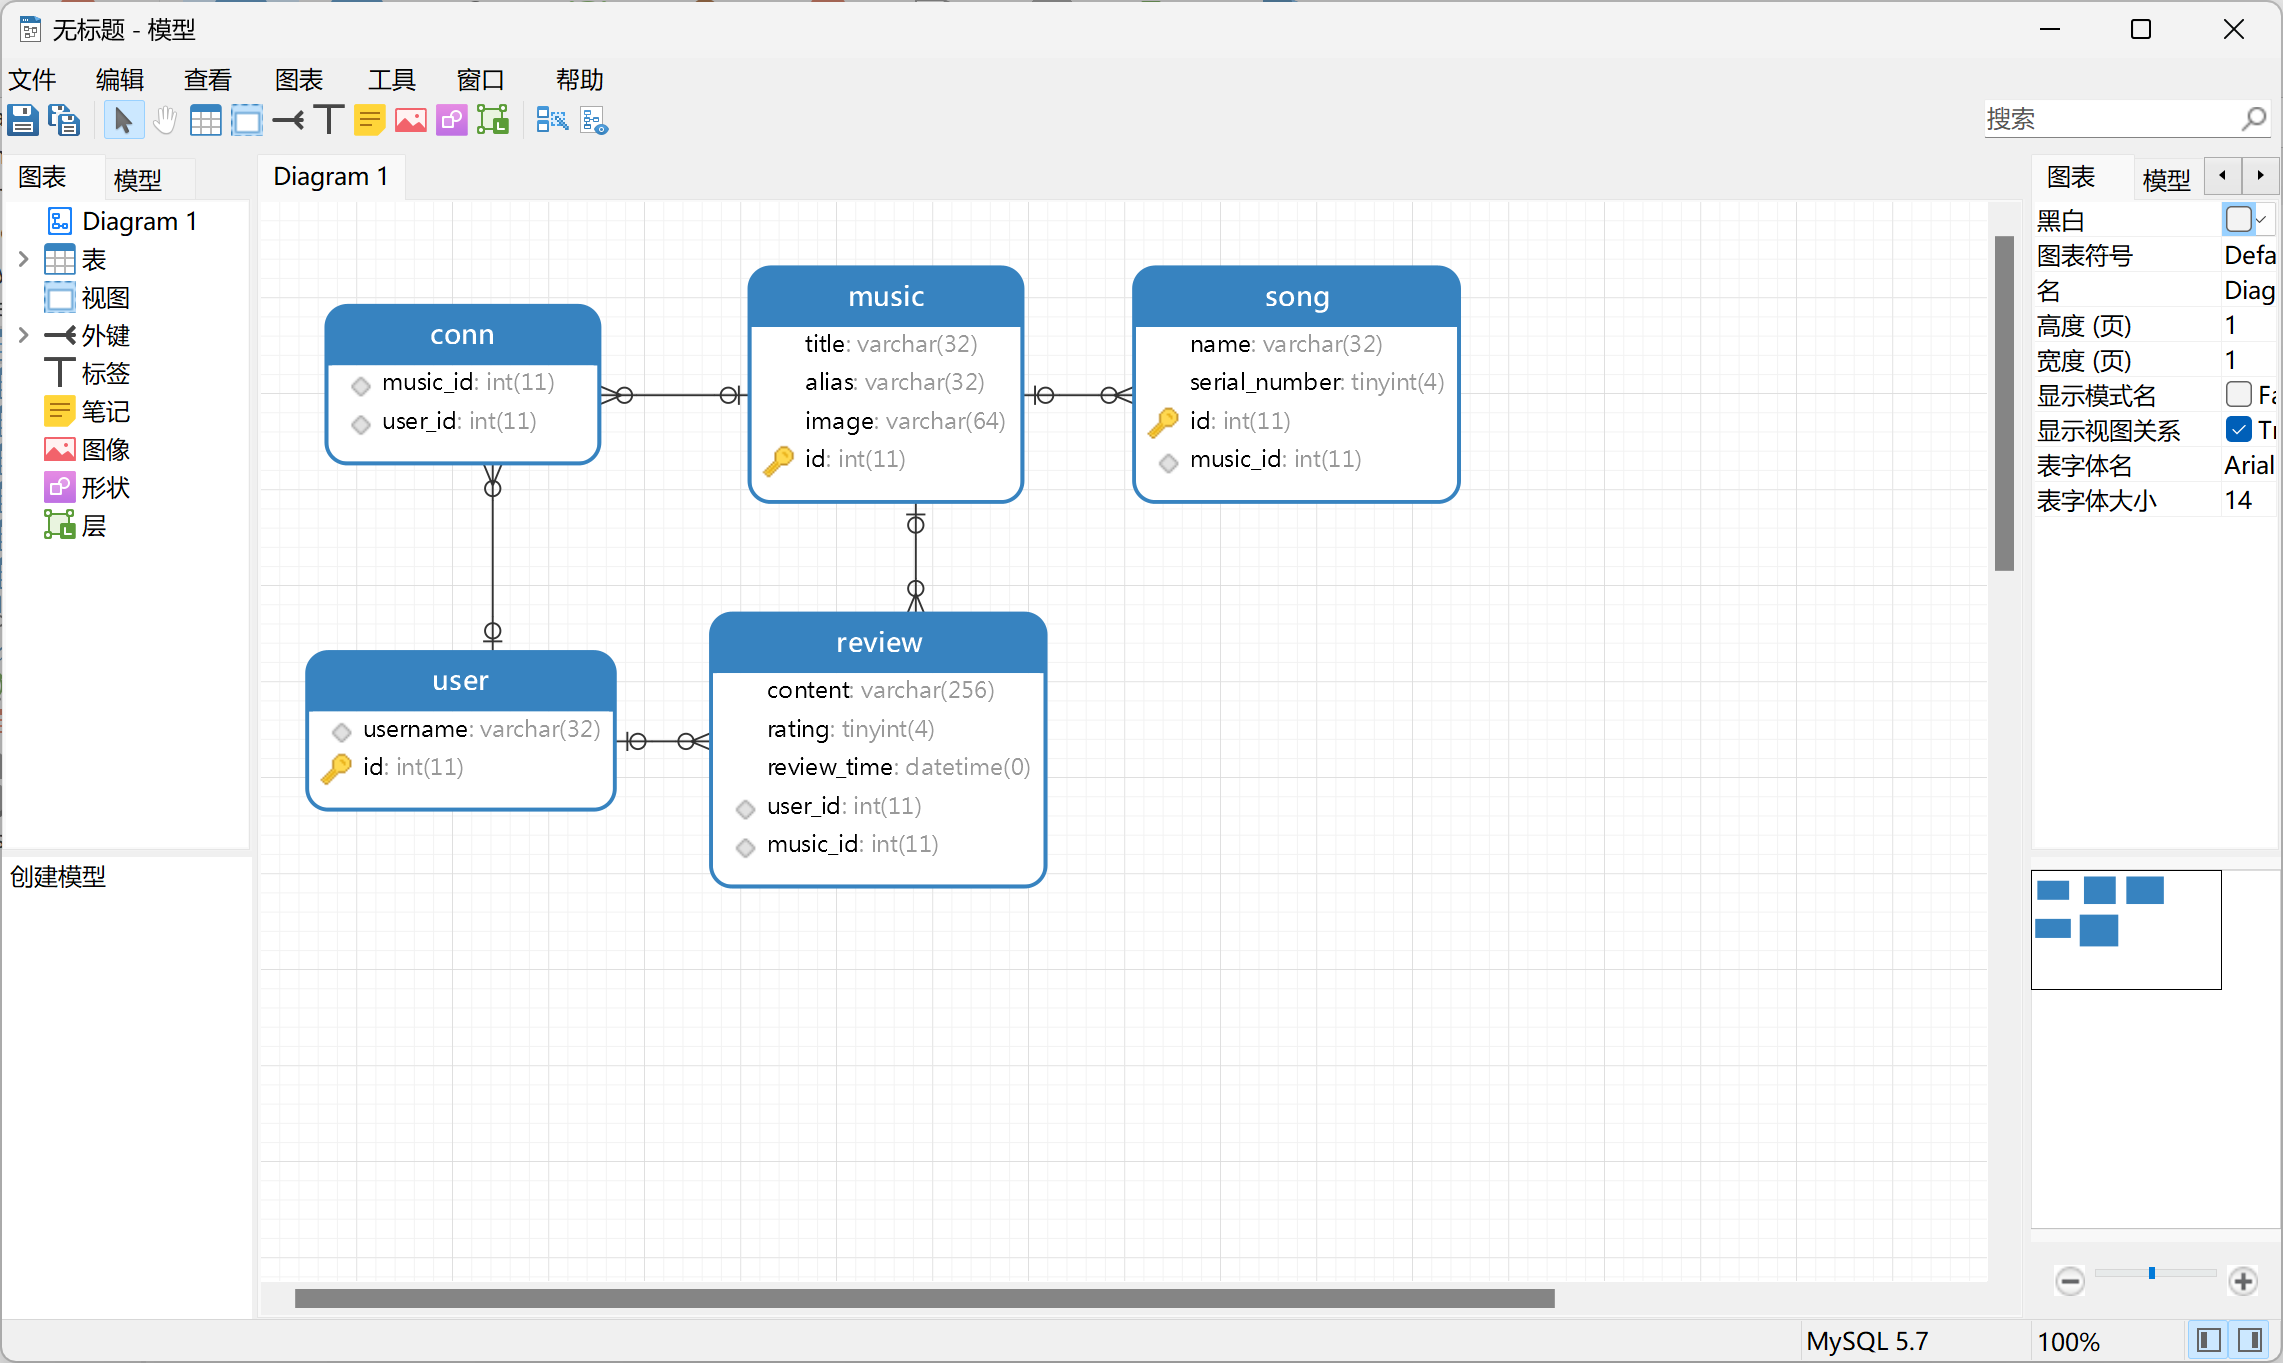This screenshot has height=1363, width=2283.
Task: Choose the new table tool
Action: pos(206,120)
